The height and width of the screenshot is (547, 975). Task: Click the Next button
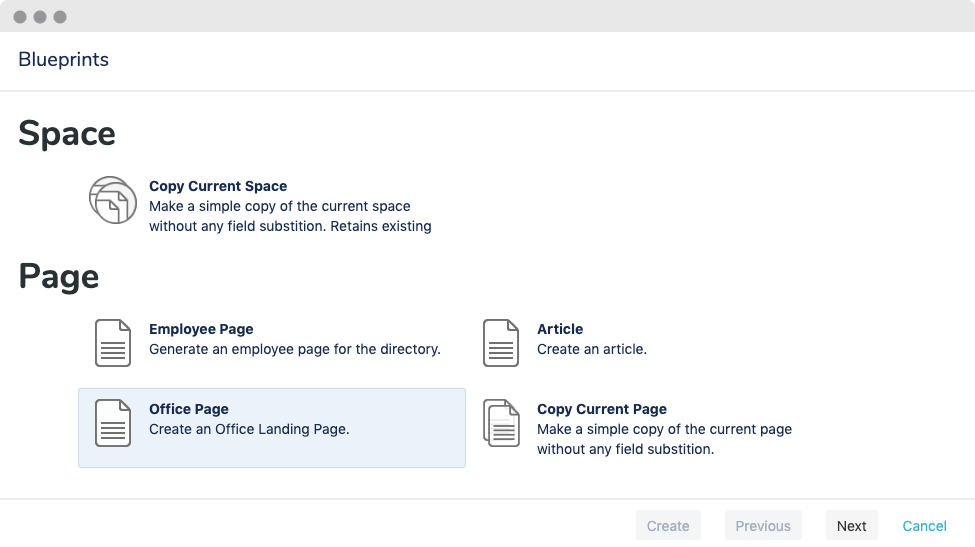tap(851, 526)
